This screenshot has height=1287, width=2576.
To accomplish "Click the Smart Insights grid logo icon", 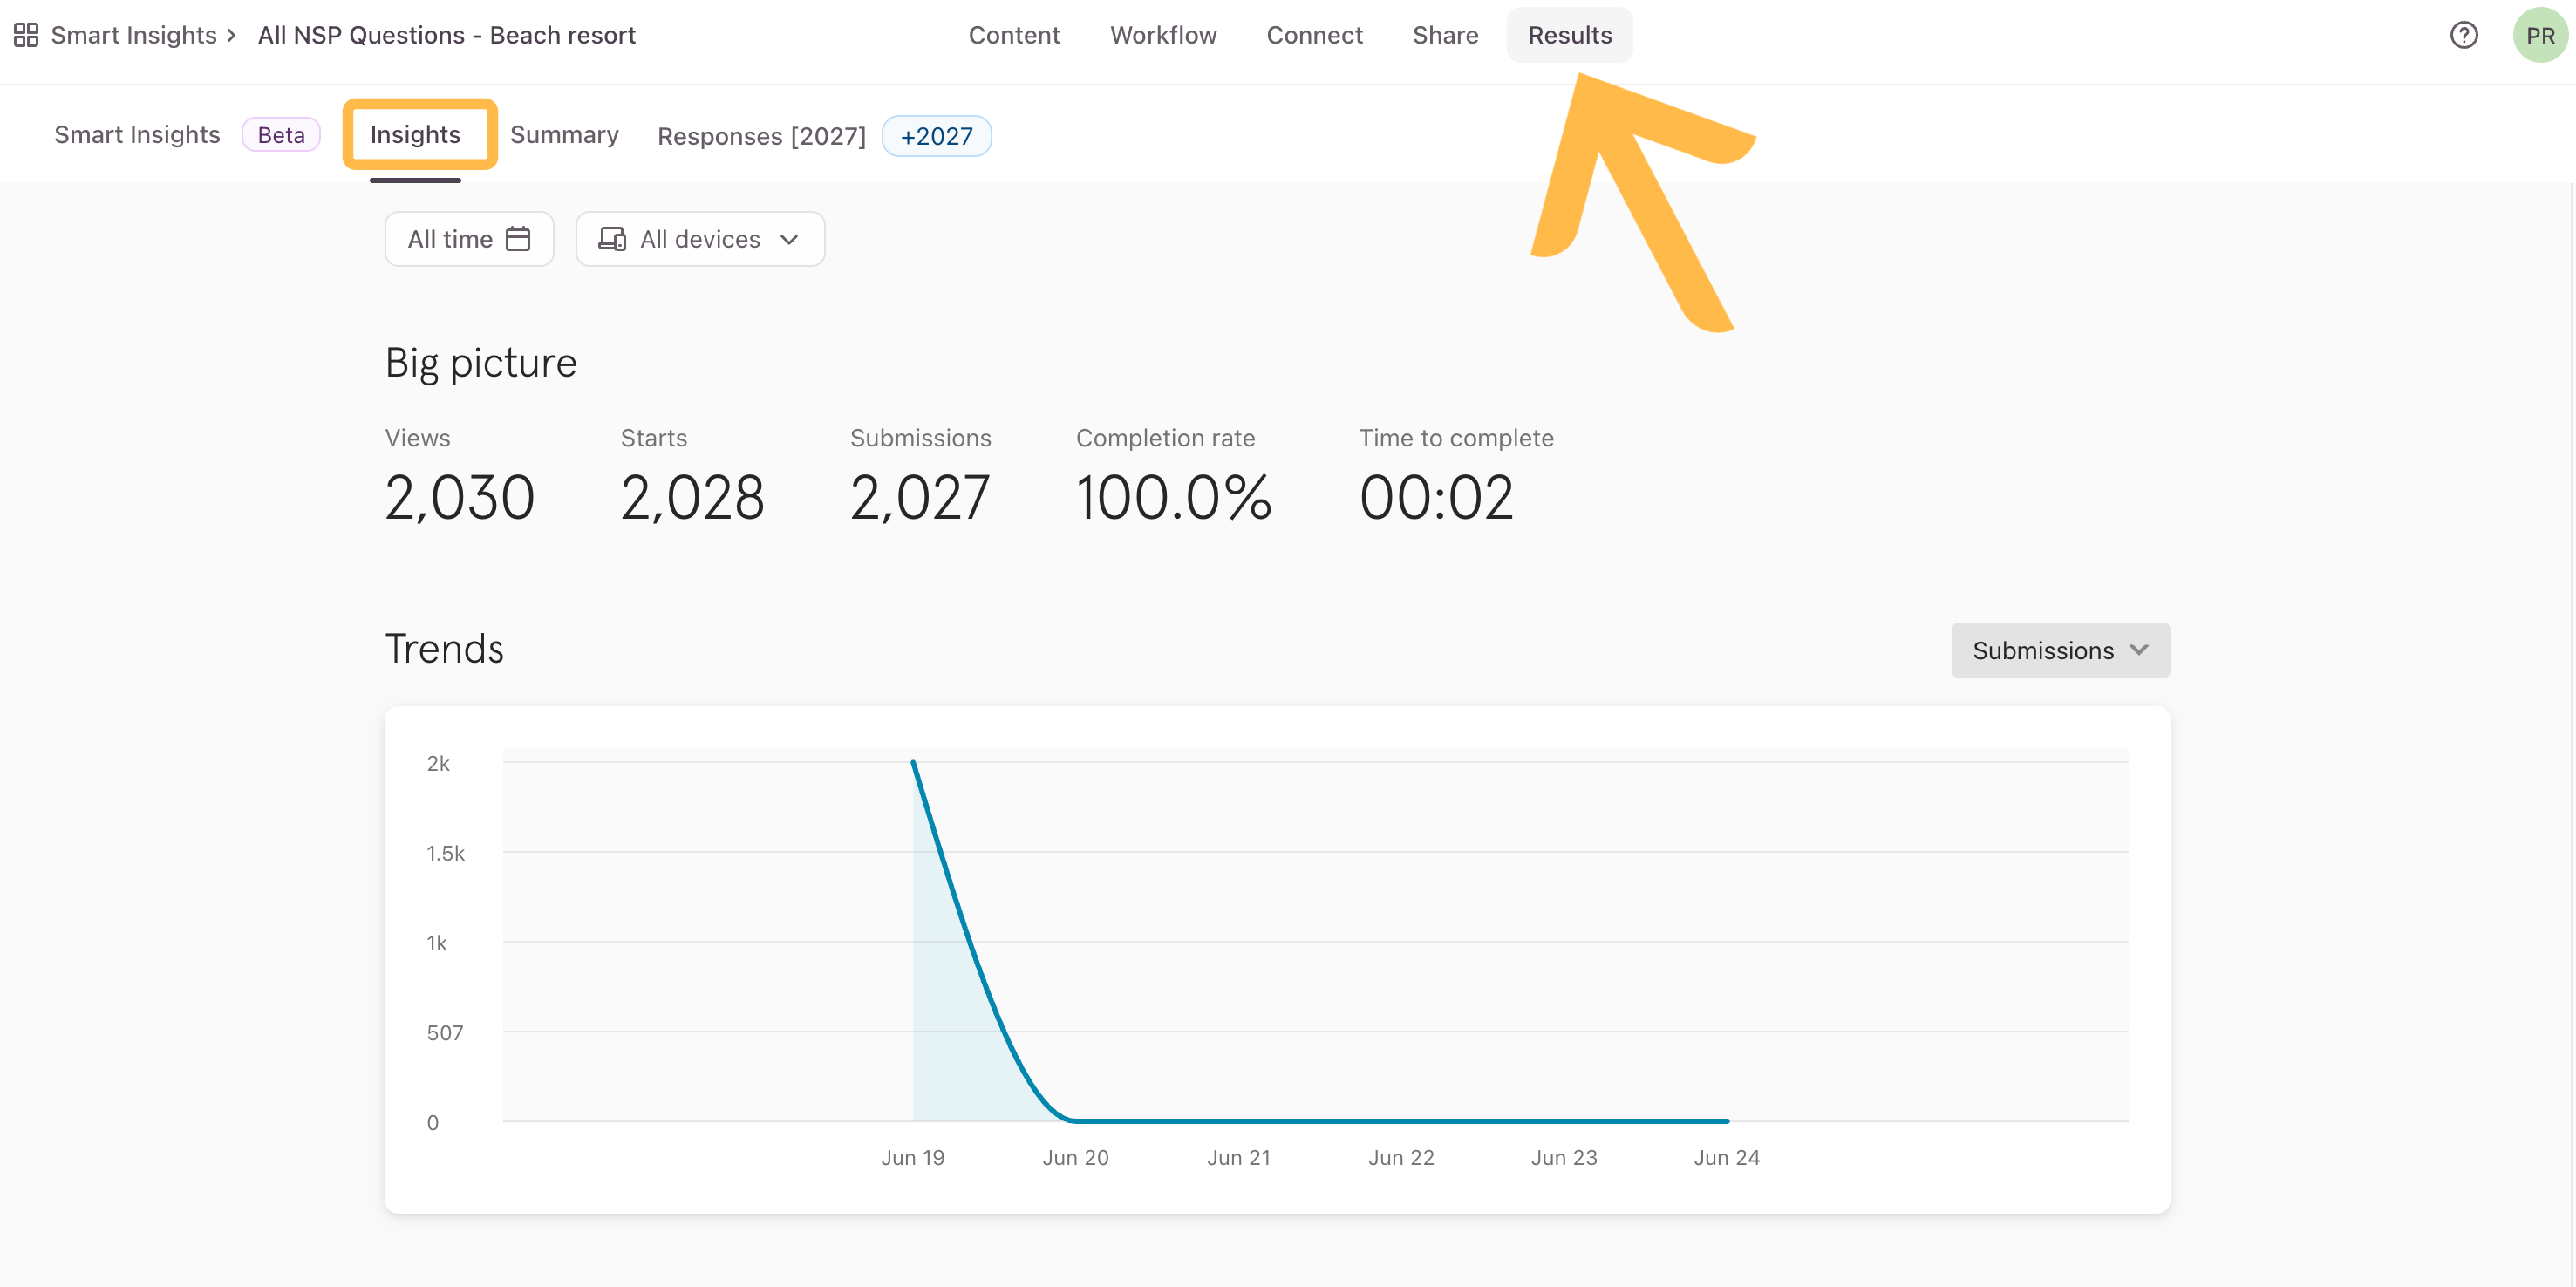I will [x=25, y=34].
